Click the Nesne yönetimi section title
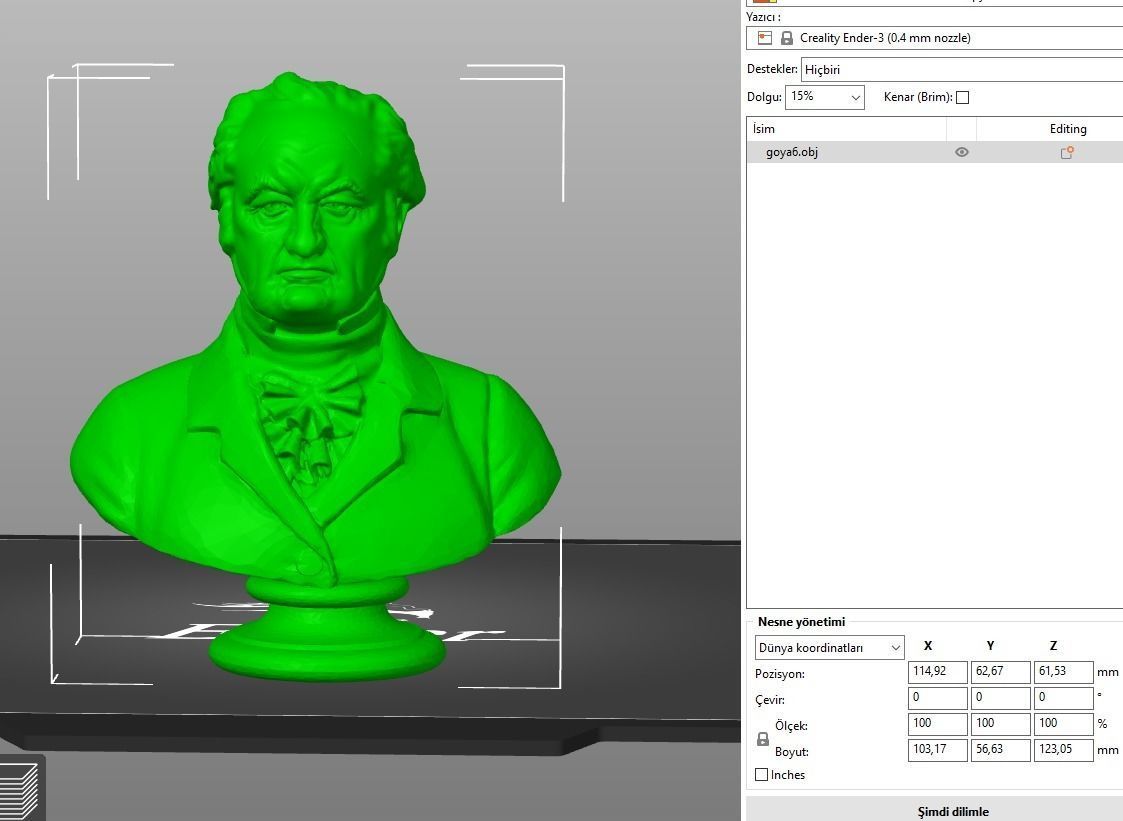 (x=801, y=622)
